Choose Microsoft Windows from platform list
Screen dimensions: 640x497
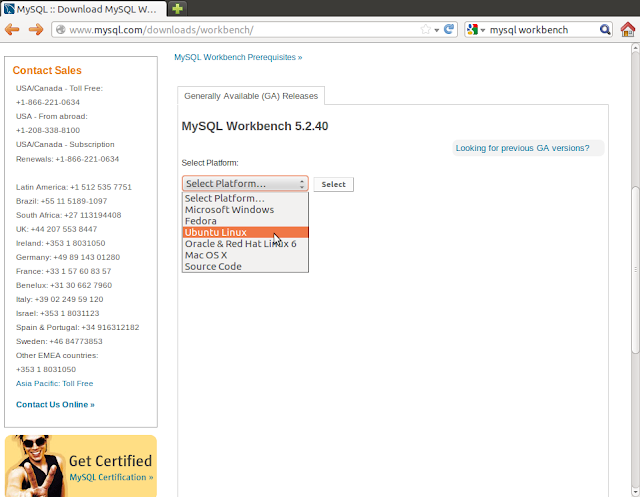click(x=245, y=210)
